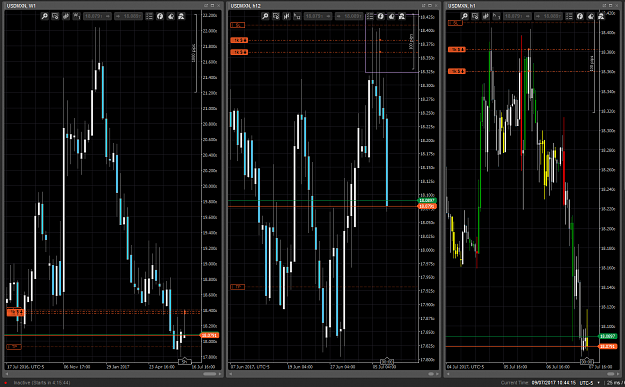Click the rightmost toolbar icon in W1 chart
The width and height of the screenshot is (625, 387).
(181, 16)
